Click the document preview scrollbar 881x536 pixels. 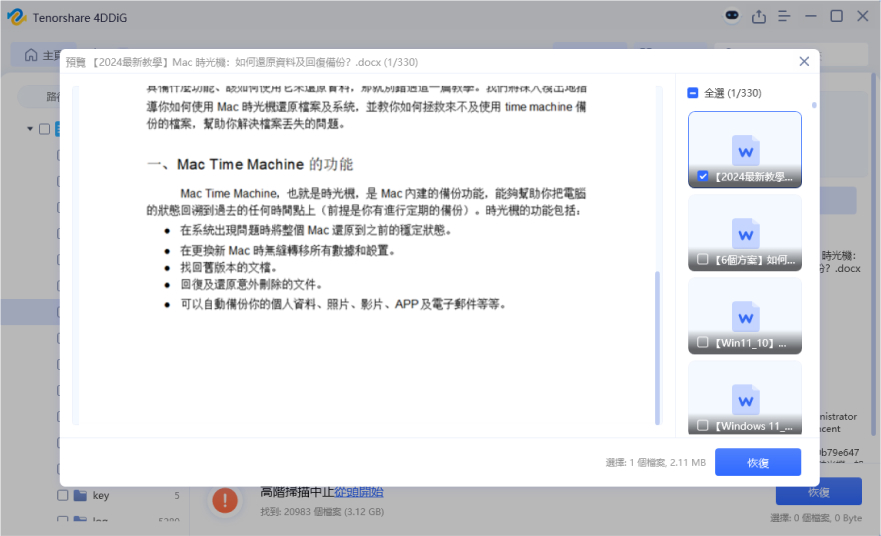657,348
